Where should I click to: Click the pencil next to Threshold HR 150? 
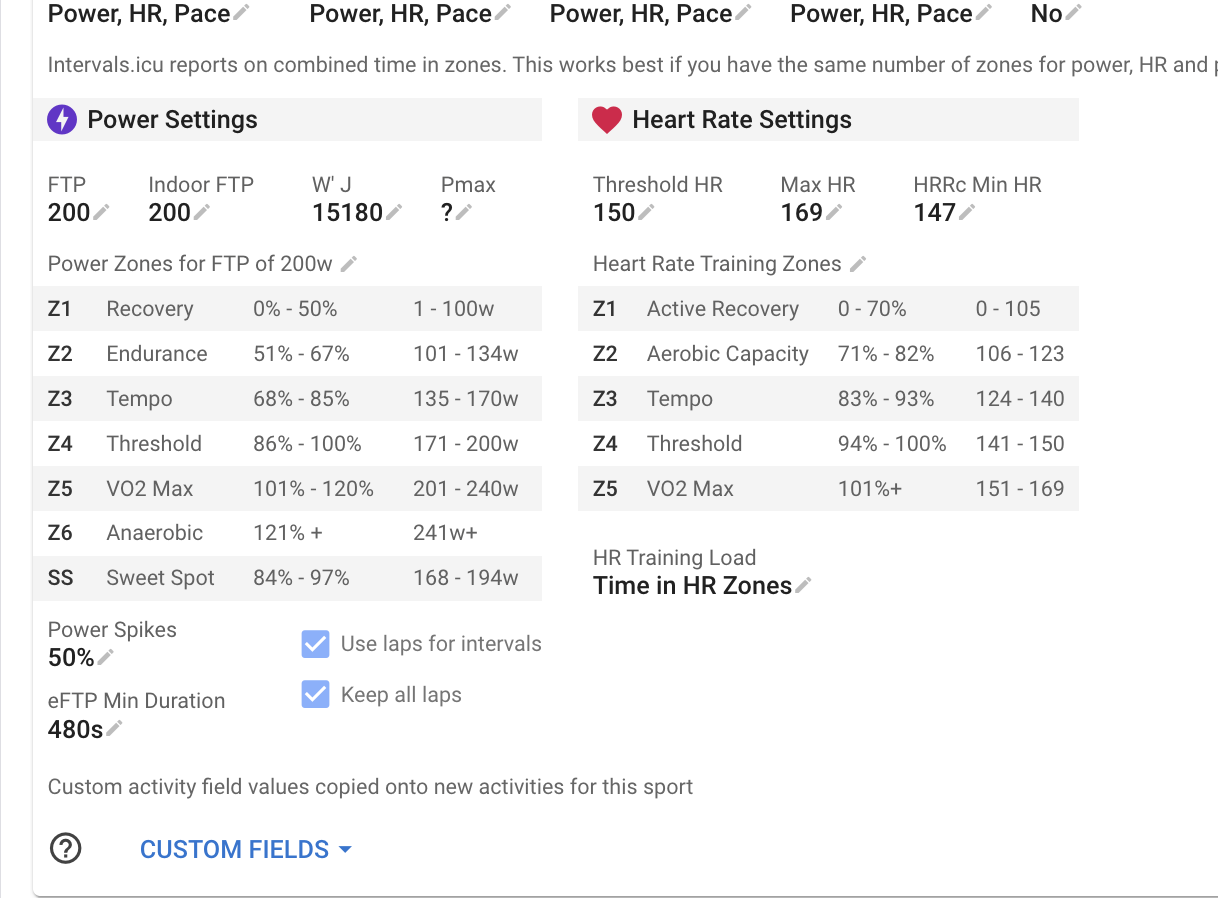(647, 212)
